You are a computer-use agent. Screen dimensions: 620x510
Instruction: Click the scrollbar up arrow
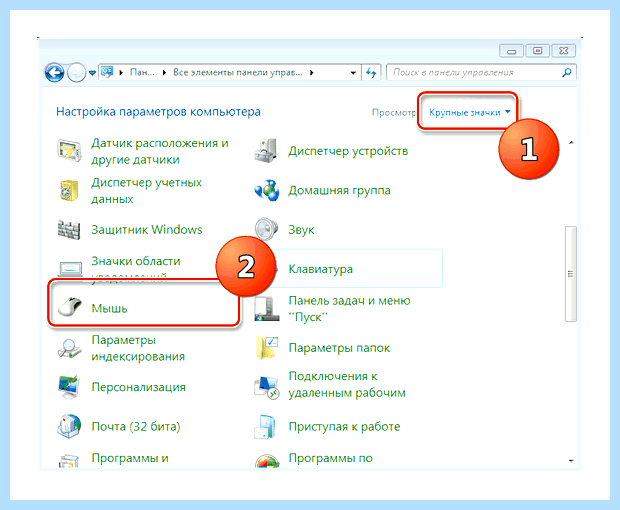pyautogui.click(x=571, y=143)
